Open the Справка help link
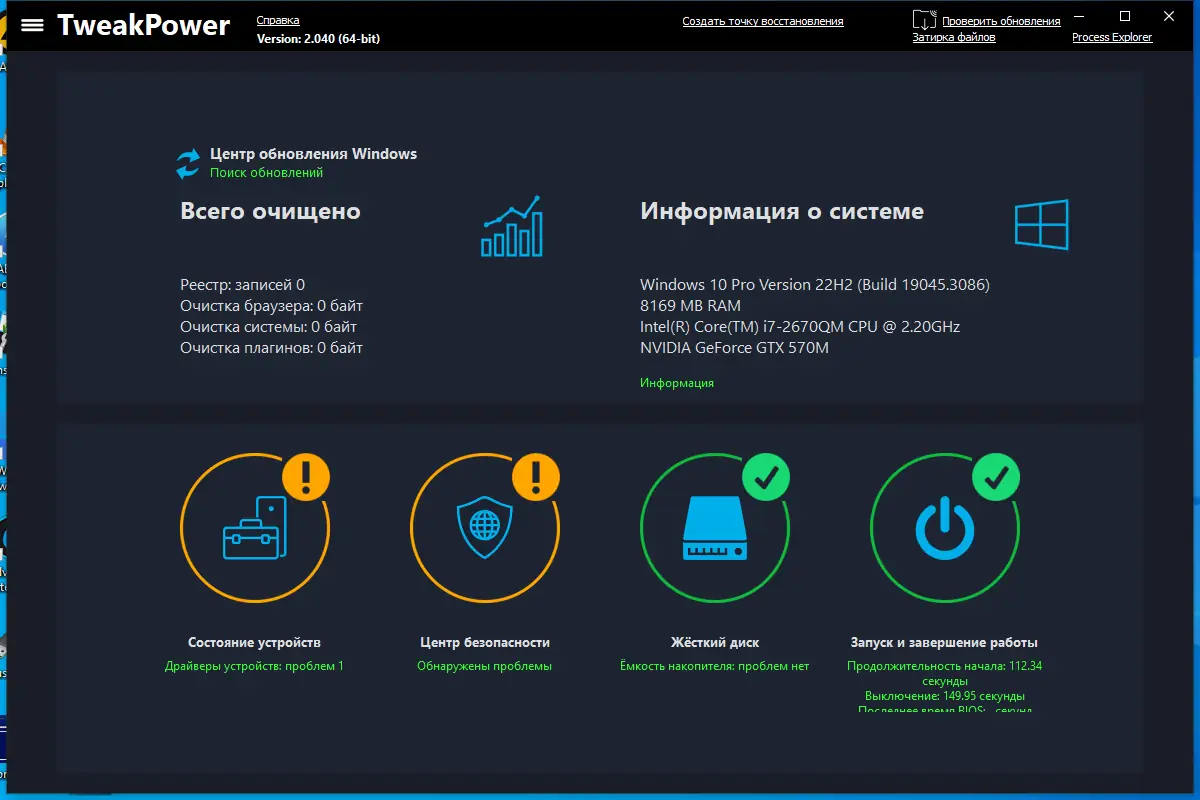Viewport: 1200px width, 800px height. click(278, 21)
